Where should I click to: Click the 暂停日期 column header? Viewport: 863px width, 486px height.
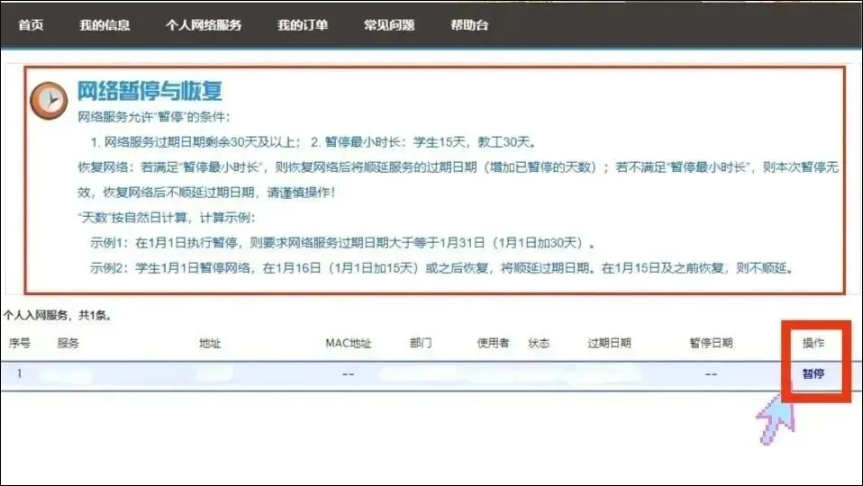pos(711,343)
